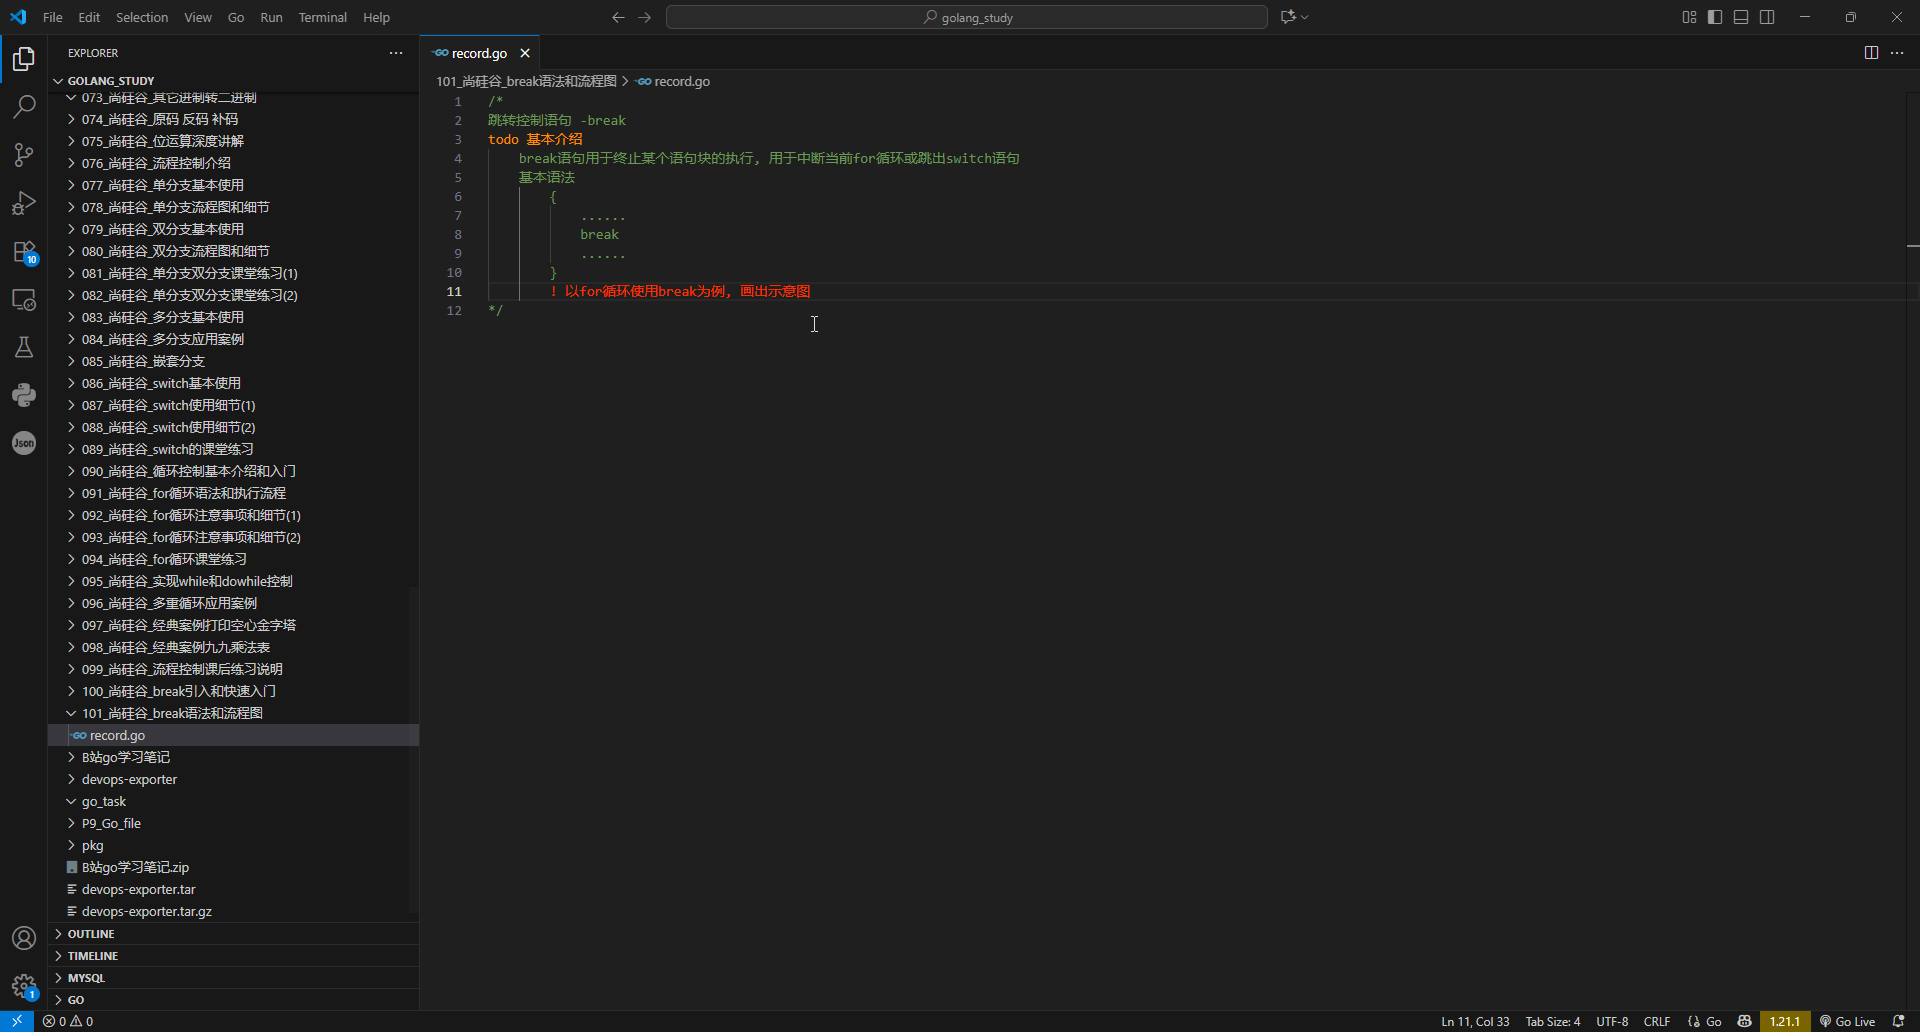Open the B站go学习笔记.zip file

[x=233, y=867]
